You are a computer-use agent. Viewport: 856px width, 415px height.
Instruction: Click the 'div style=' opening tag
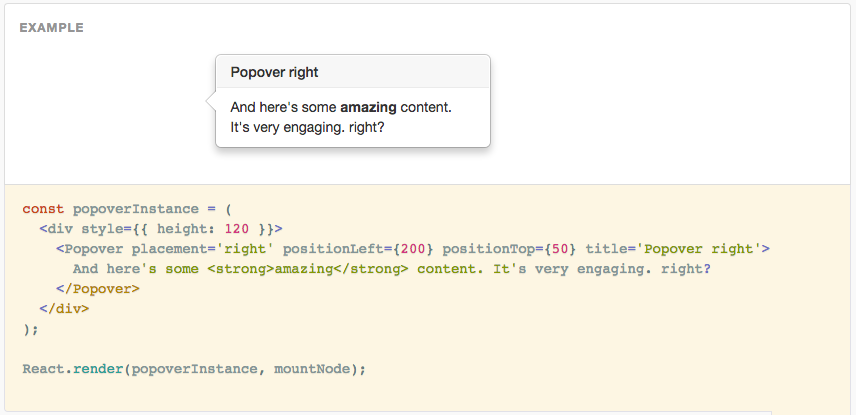(x=88, y=229)
